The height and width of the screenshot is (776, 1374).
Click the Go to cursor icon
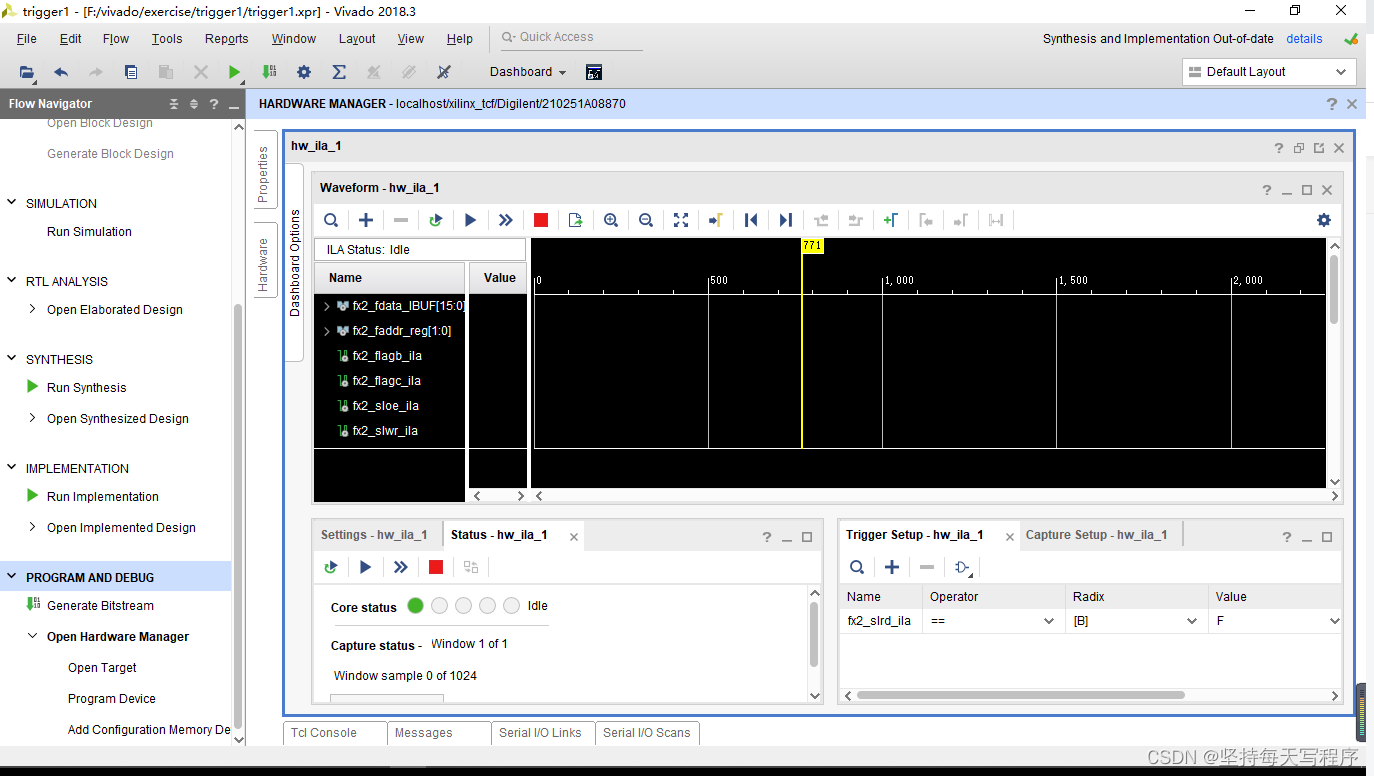[716, 220]
